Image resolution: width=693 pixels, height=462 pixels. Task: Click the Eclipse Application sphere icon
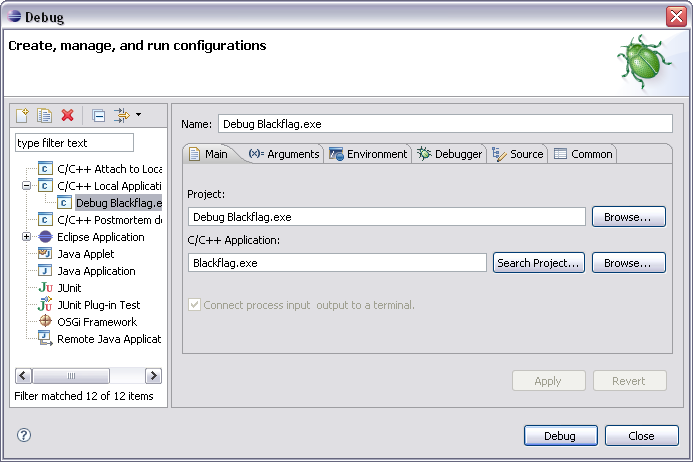(45, 237)
